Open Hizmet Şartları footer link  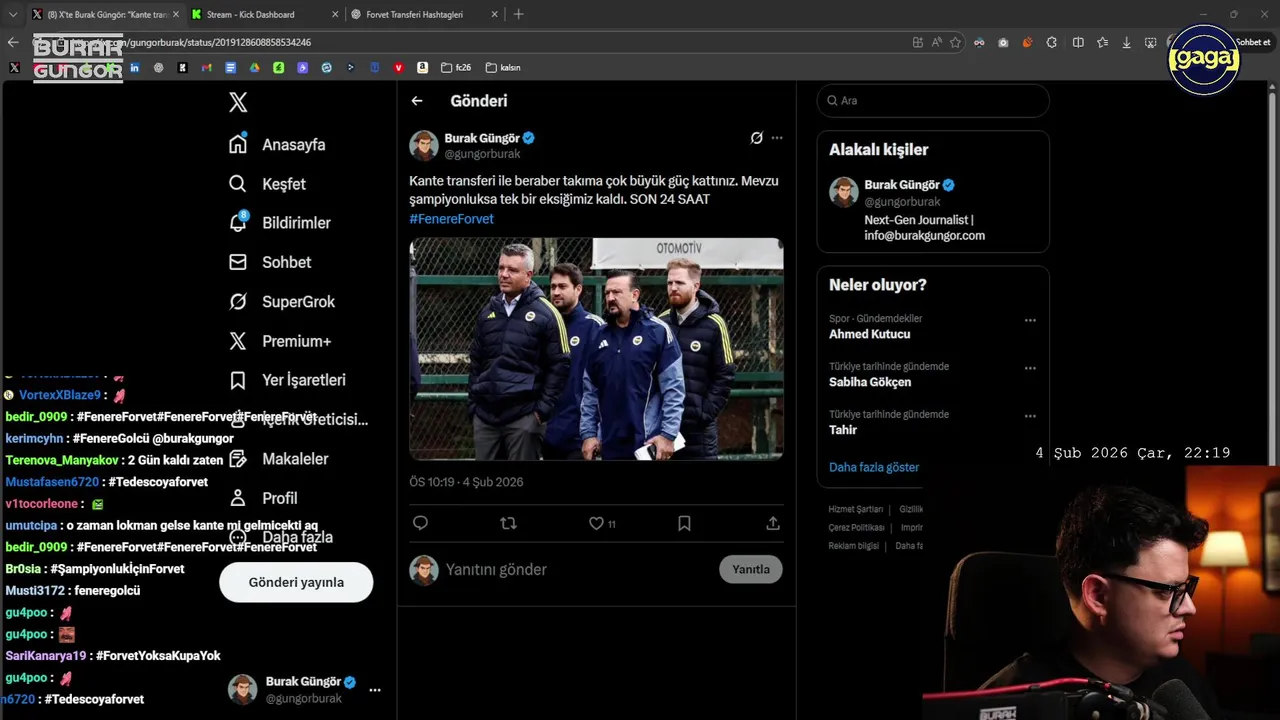pyautogui.click(x=856, y=509)
